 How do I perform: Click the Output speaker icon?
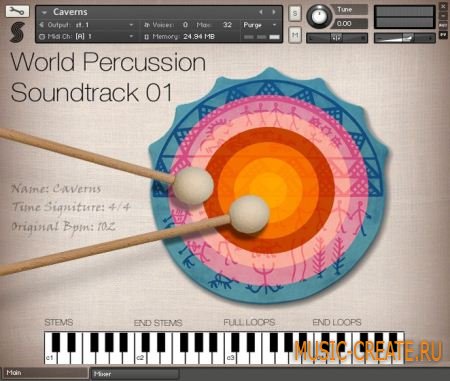pyautogui.click(x=42, y=25)
